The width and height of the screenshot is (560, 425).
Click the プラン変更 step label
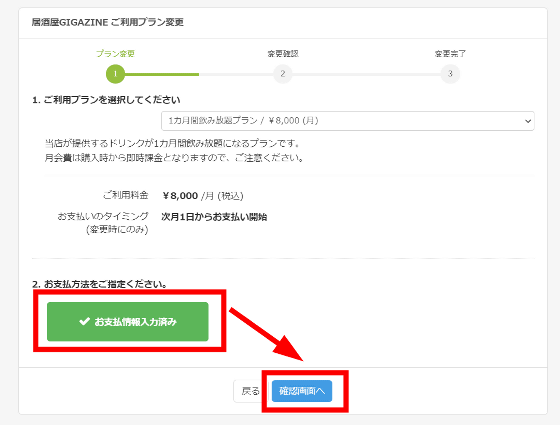coord(115,54)
